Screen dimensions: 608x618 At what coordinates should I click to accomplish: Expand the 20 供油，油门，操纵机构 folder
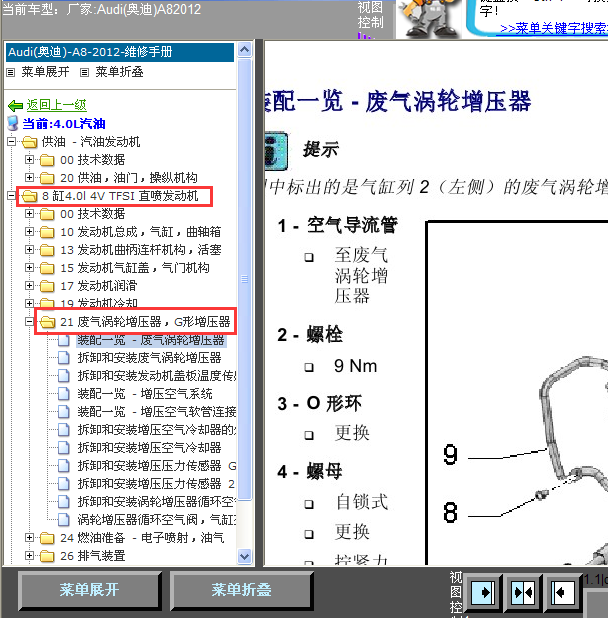(x=29, y=177)
